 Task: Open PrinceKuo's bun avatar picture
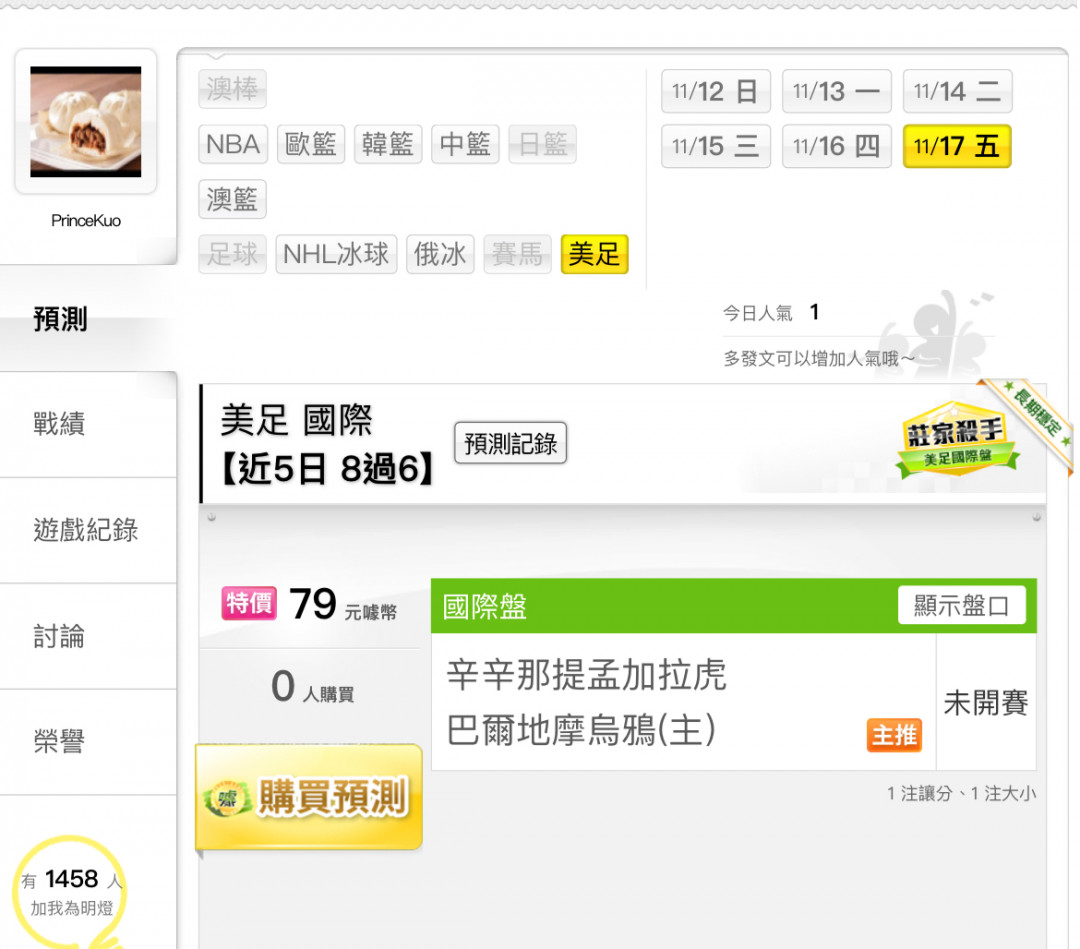(x=86, y=121)
